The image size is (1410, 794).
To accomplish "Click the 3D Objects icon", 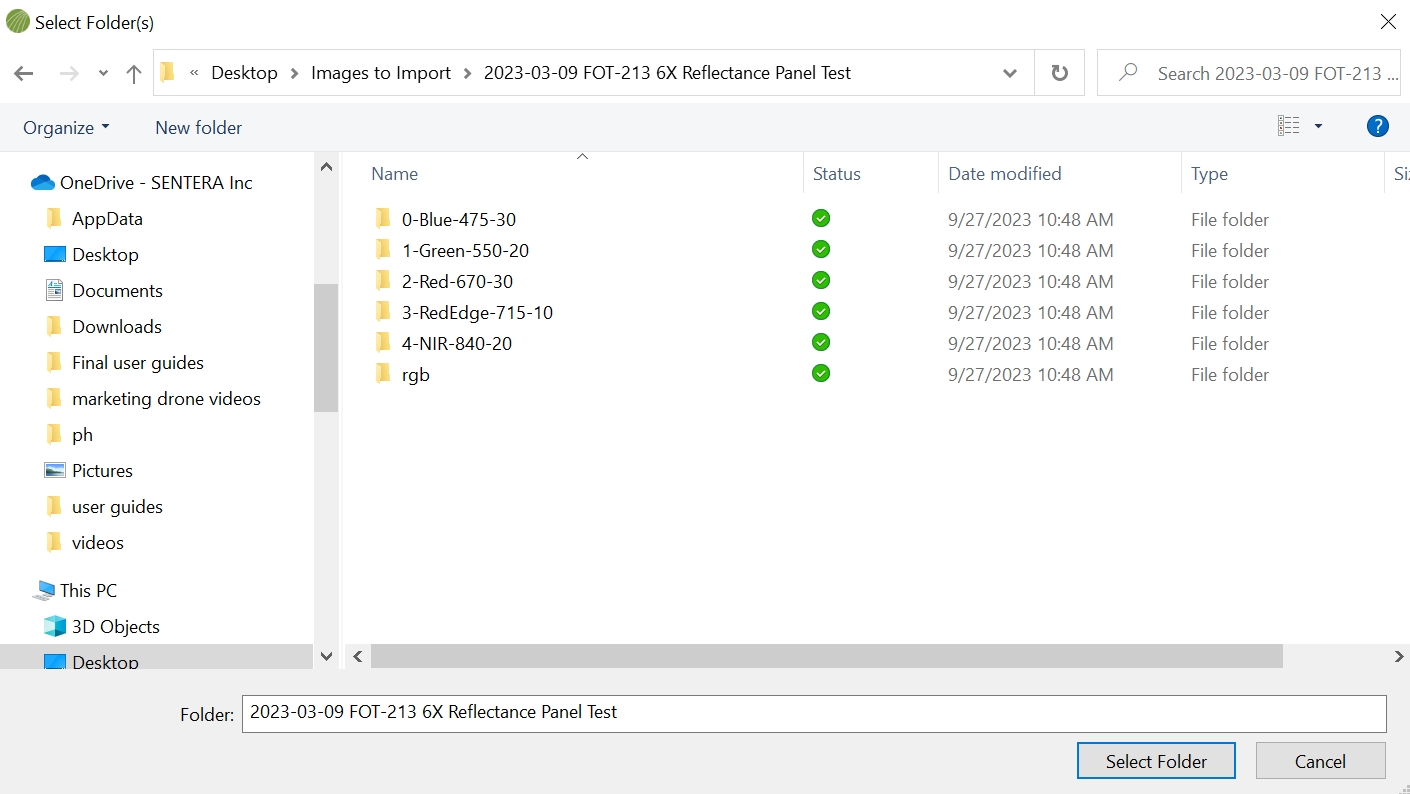I will 55,627.
